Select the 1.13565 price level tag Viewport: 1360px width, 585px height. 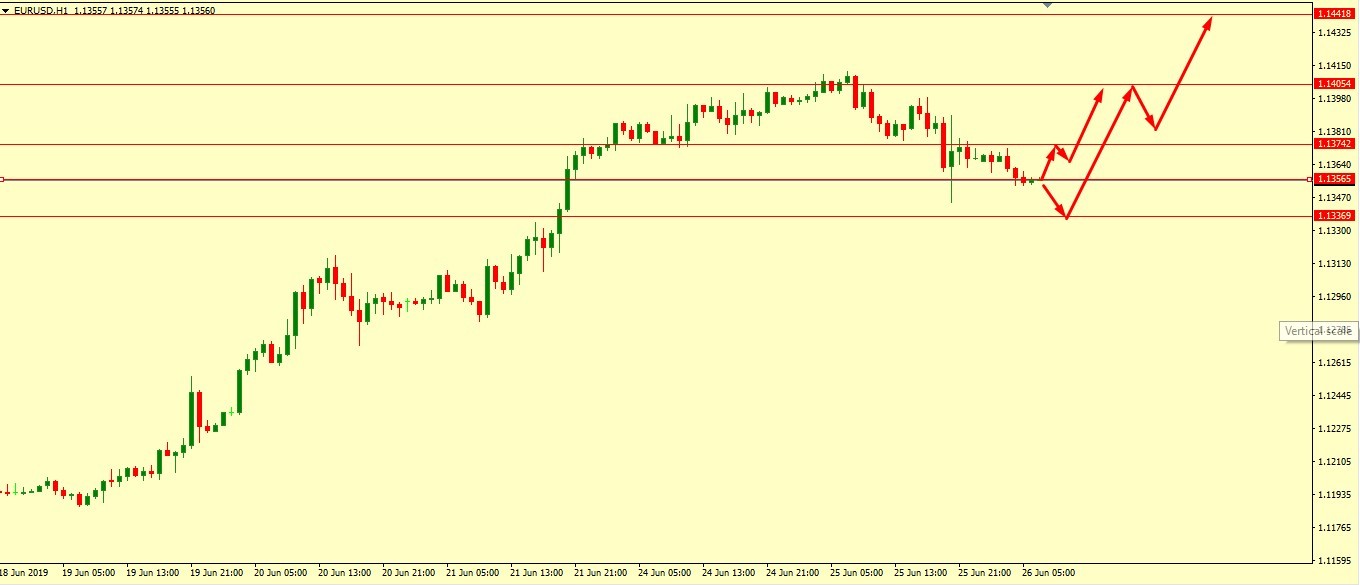(x=1334, y=179)
